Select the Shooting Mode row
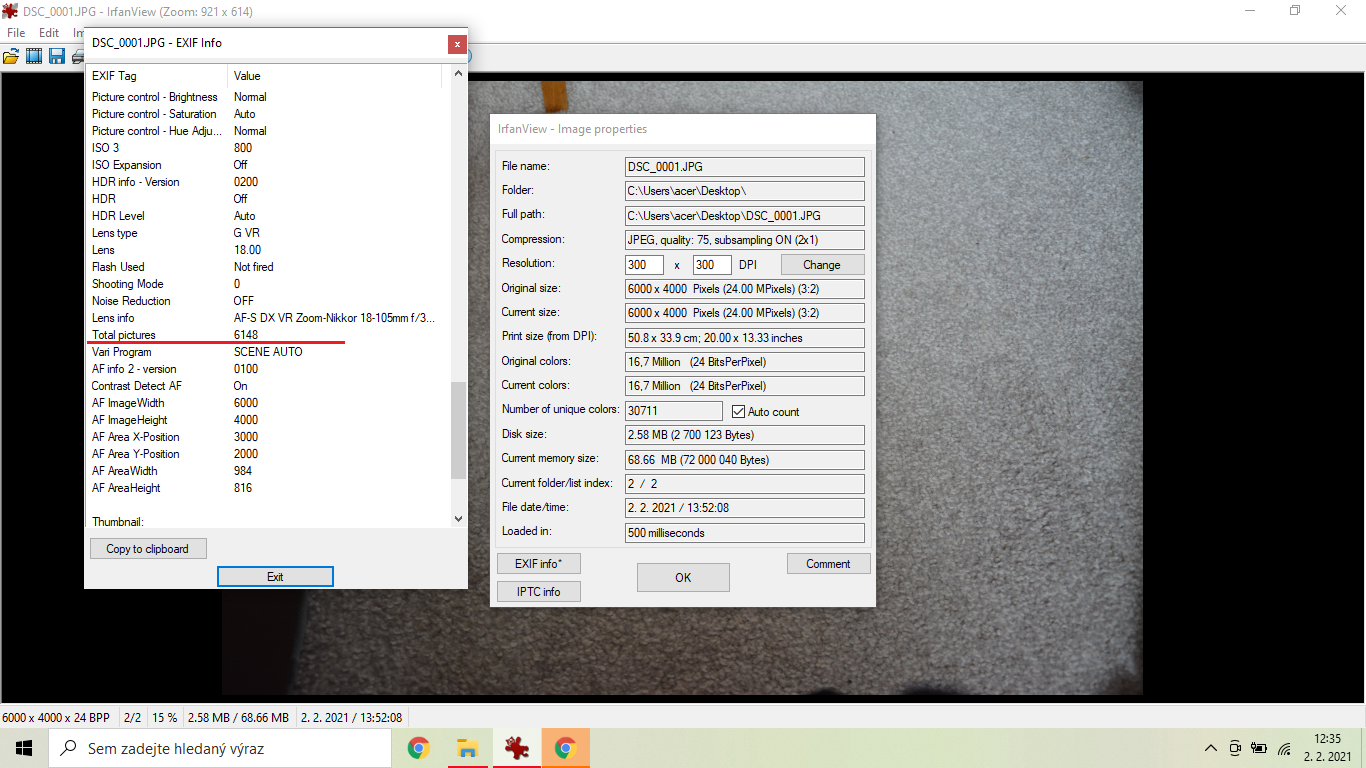1366x768 pixels. pos(268,284)
